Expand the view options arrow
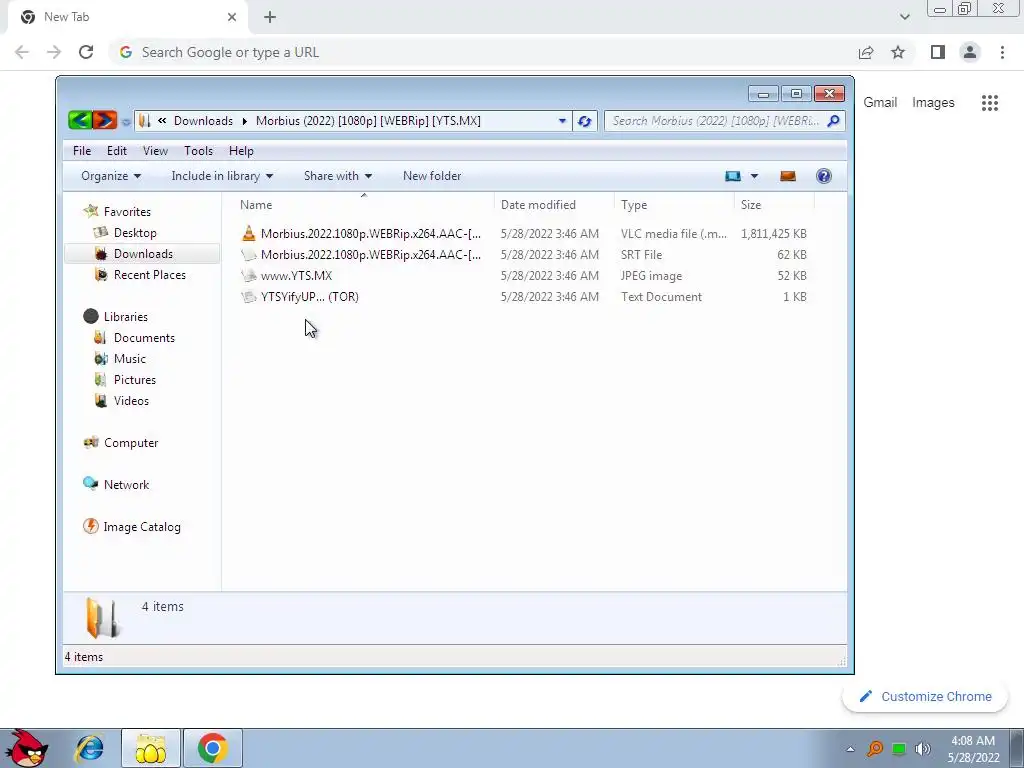The image size is (1024, 768). pos(754,176)
